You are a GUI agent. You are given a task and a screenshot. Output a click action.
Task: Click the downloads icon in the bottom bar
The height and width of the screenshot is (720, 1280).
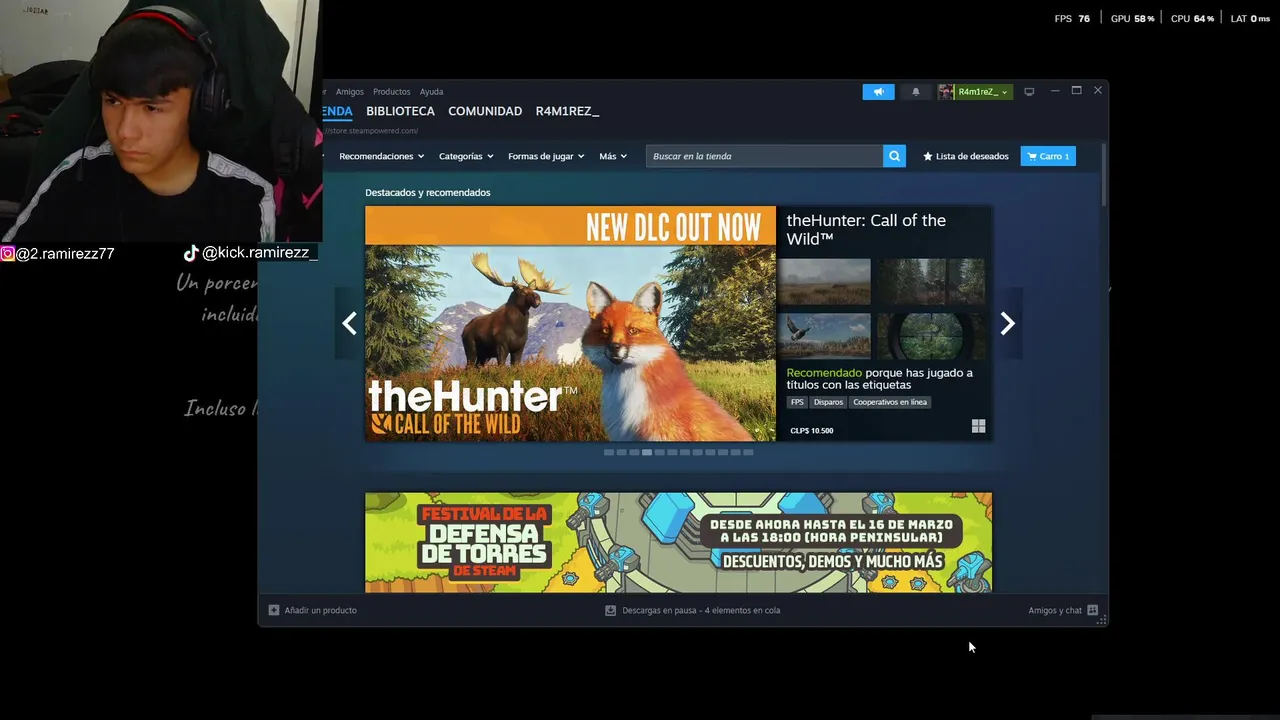tap(610, 610)
